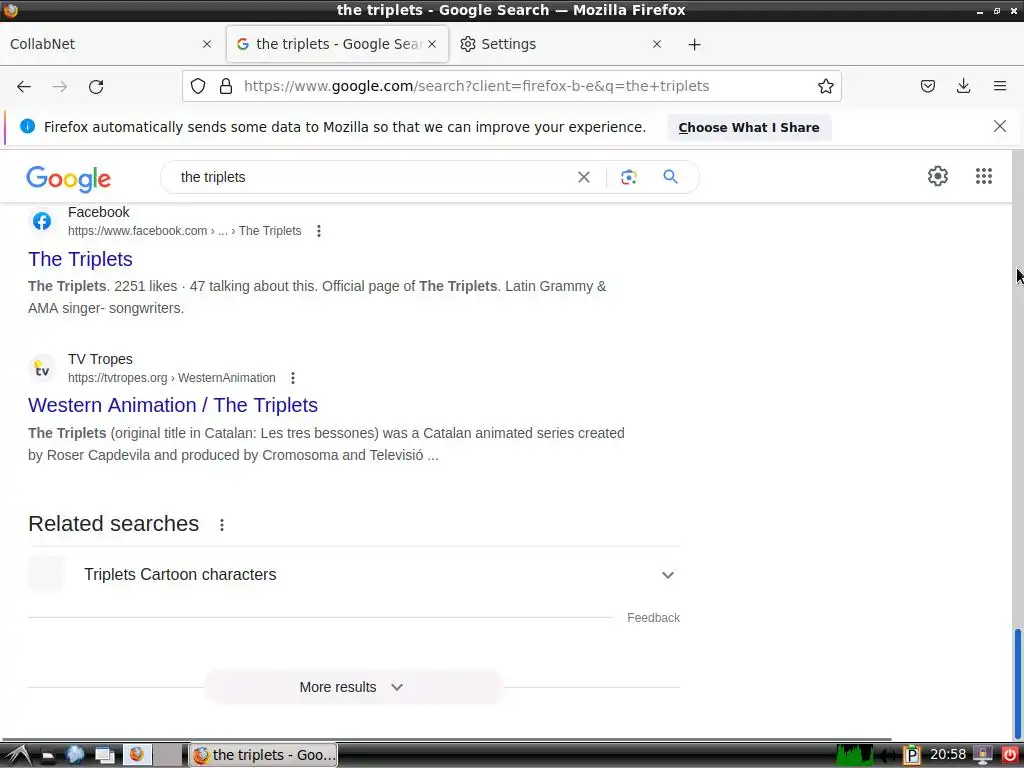Bookmark this page with the star icon

click(x=825, y=86)
